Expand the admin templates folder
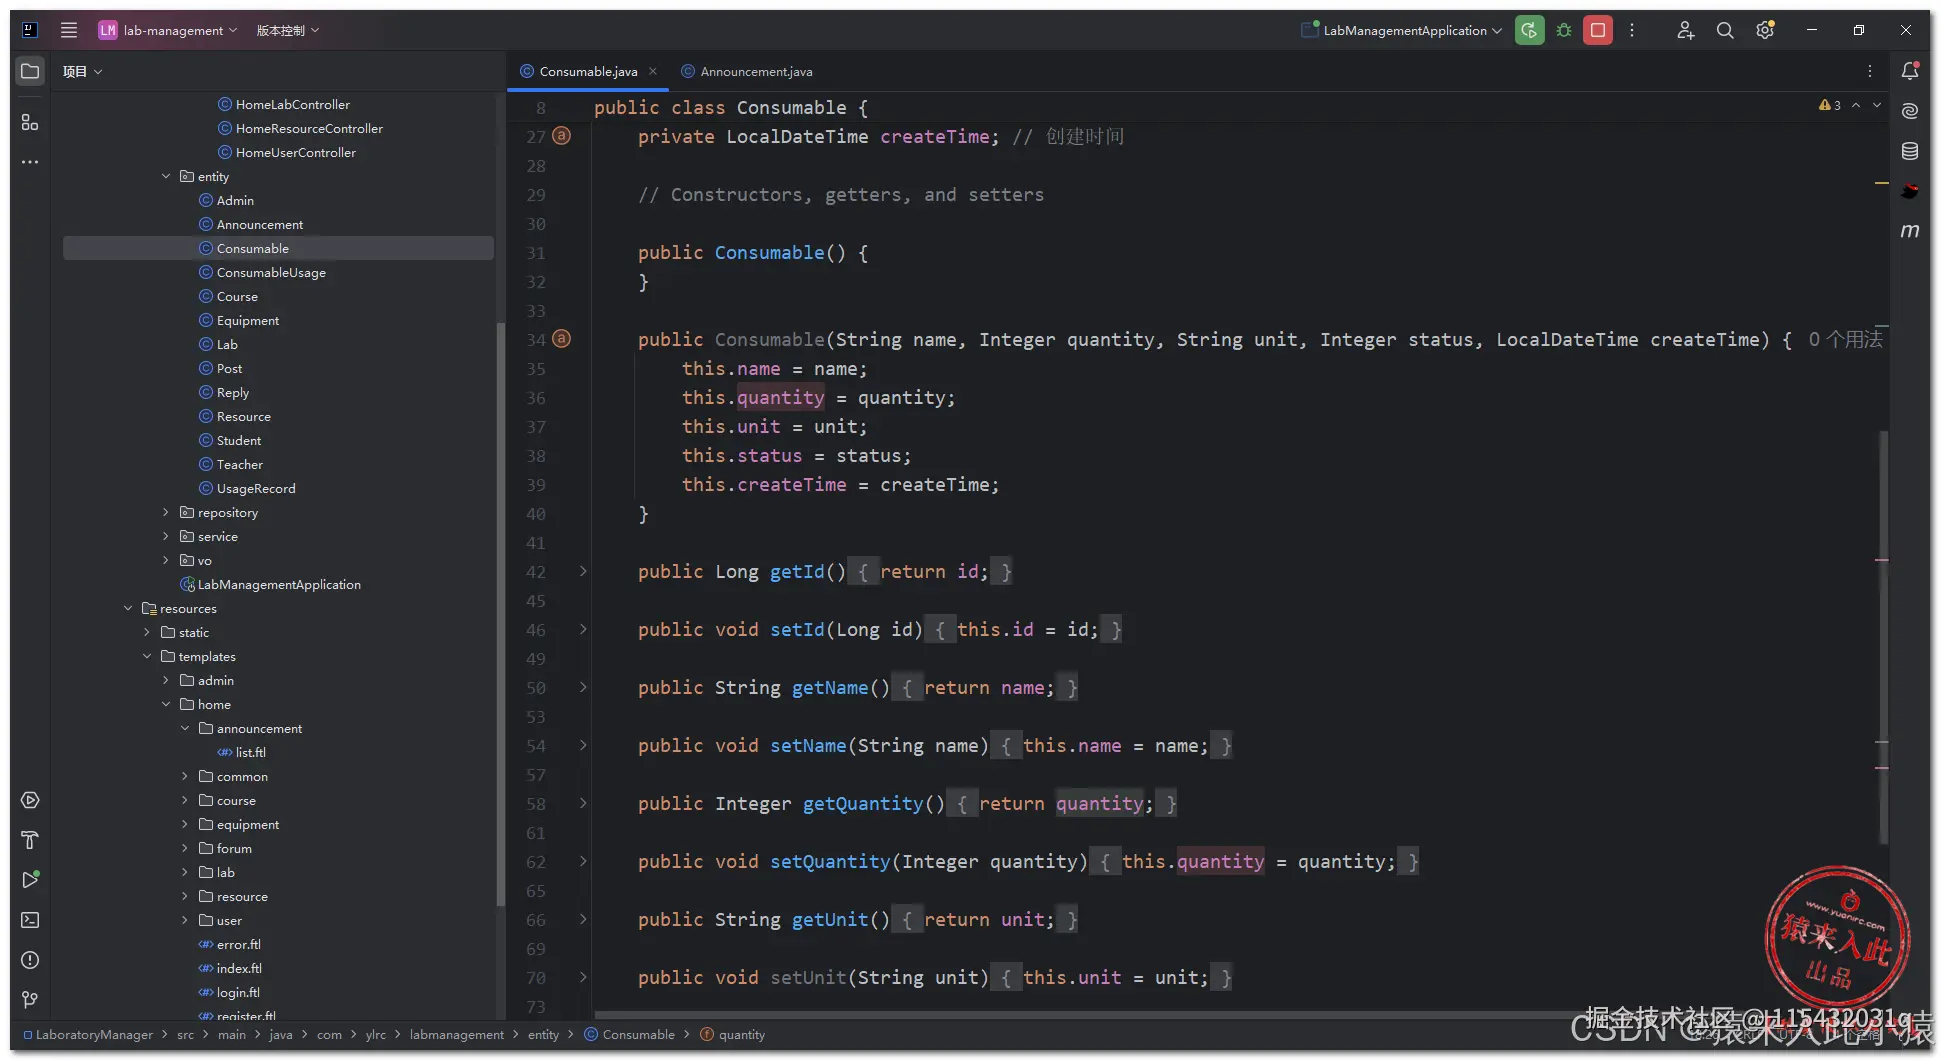The width and height of the screenshot is (1941, 1061). 166,680
